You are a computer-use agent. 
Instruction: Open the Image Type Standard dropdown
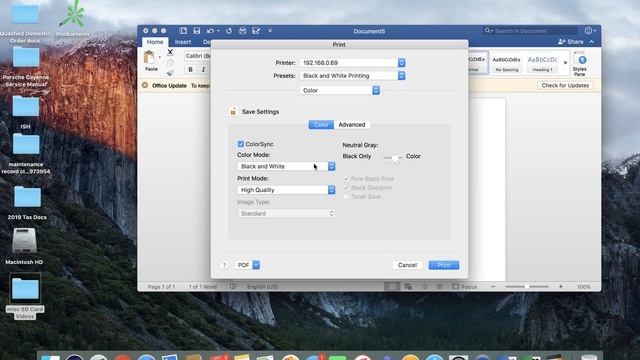click(286, 213)
